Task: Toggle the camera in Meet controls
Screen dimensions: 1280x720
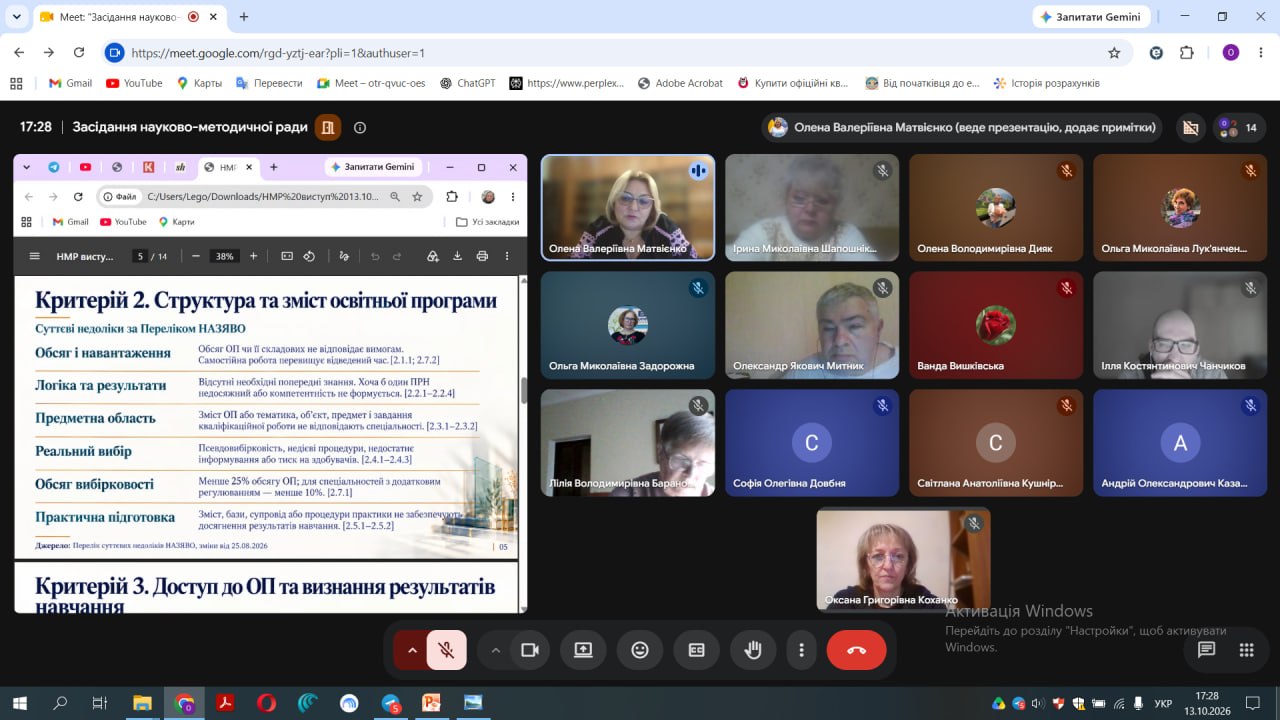Action: (530, 650)
